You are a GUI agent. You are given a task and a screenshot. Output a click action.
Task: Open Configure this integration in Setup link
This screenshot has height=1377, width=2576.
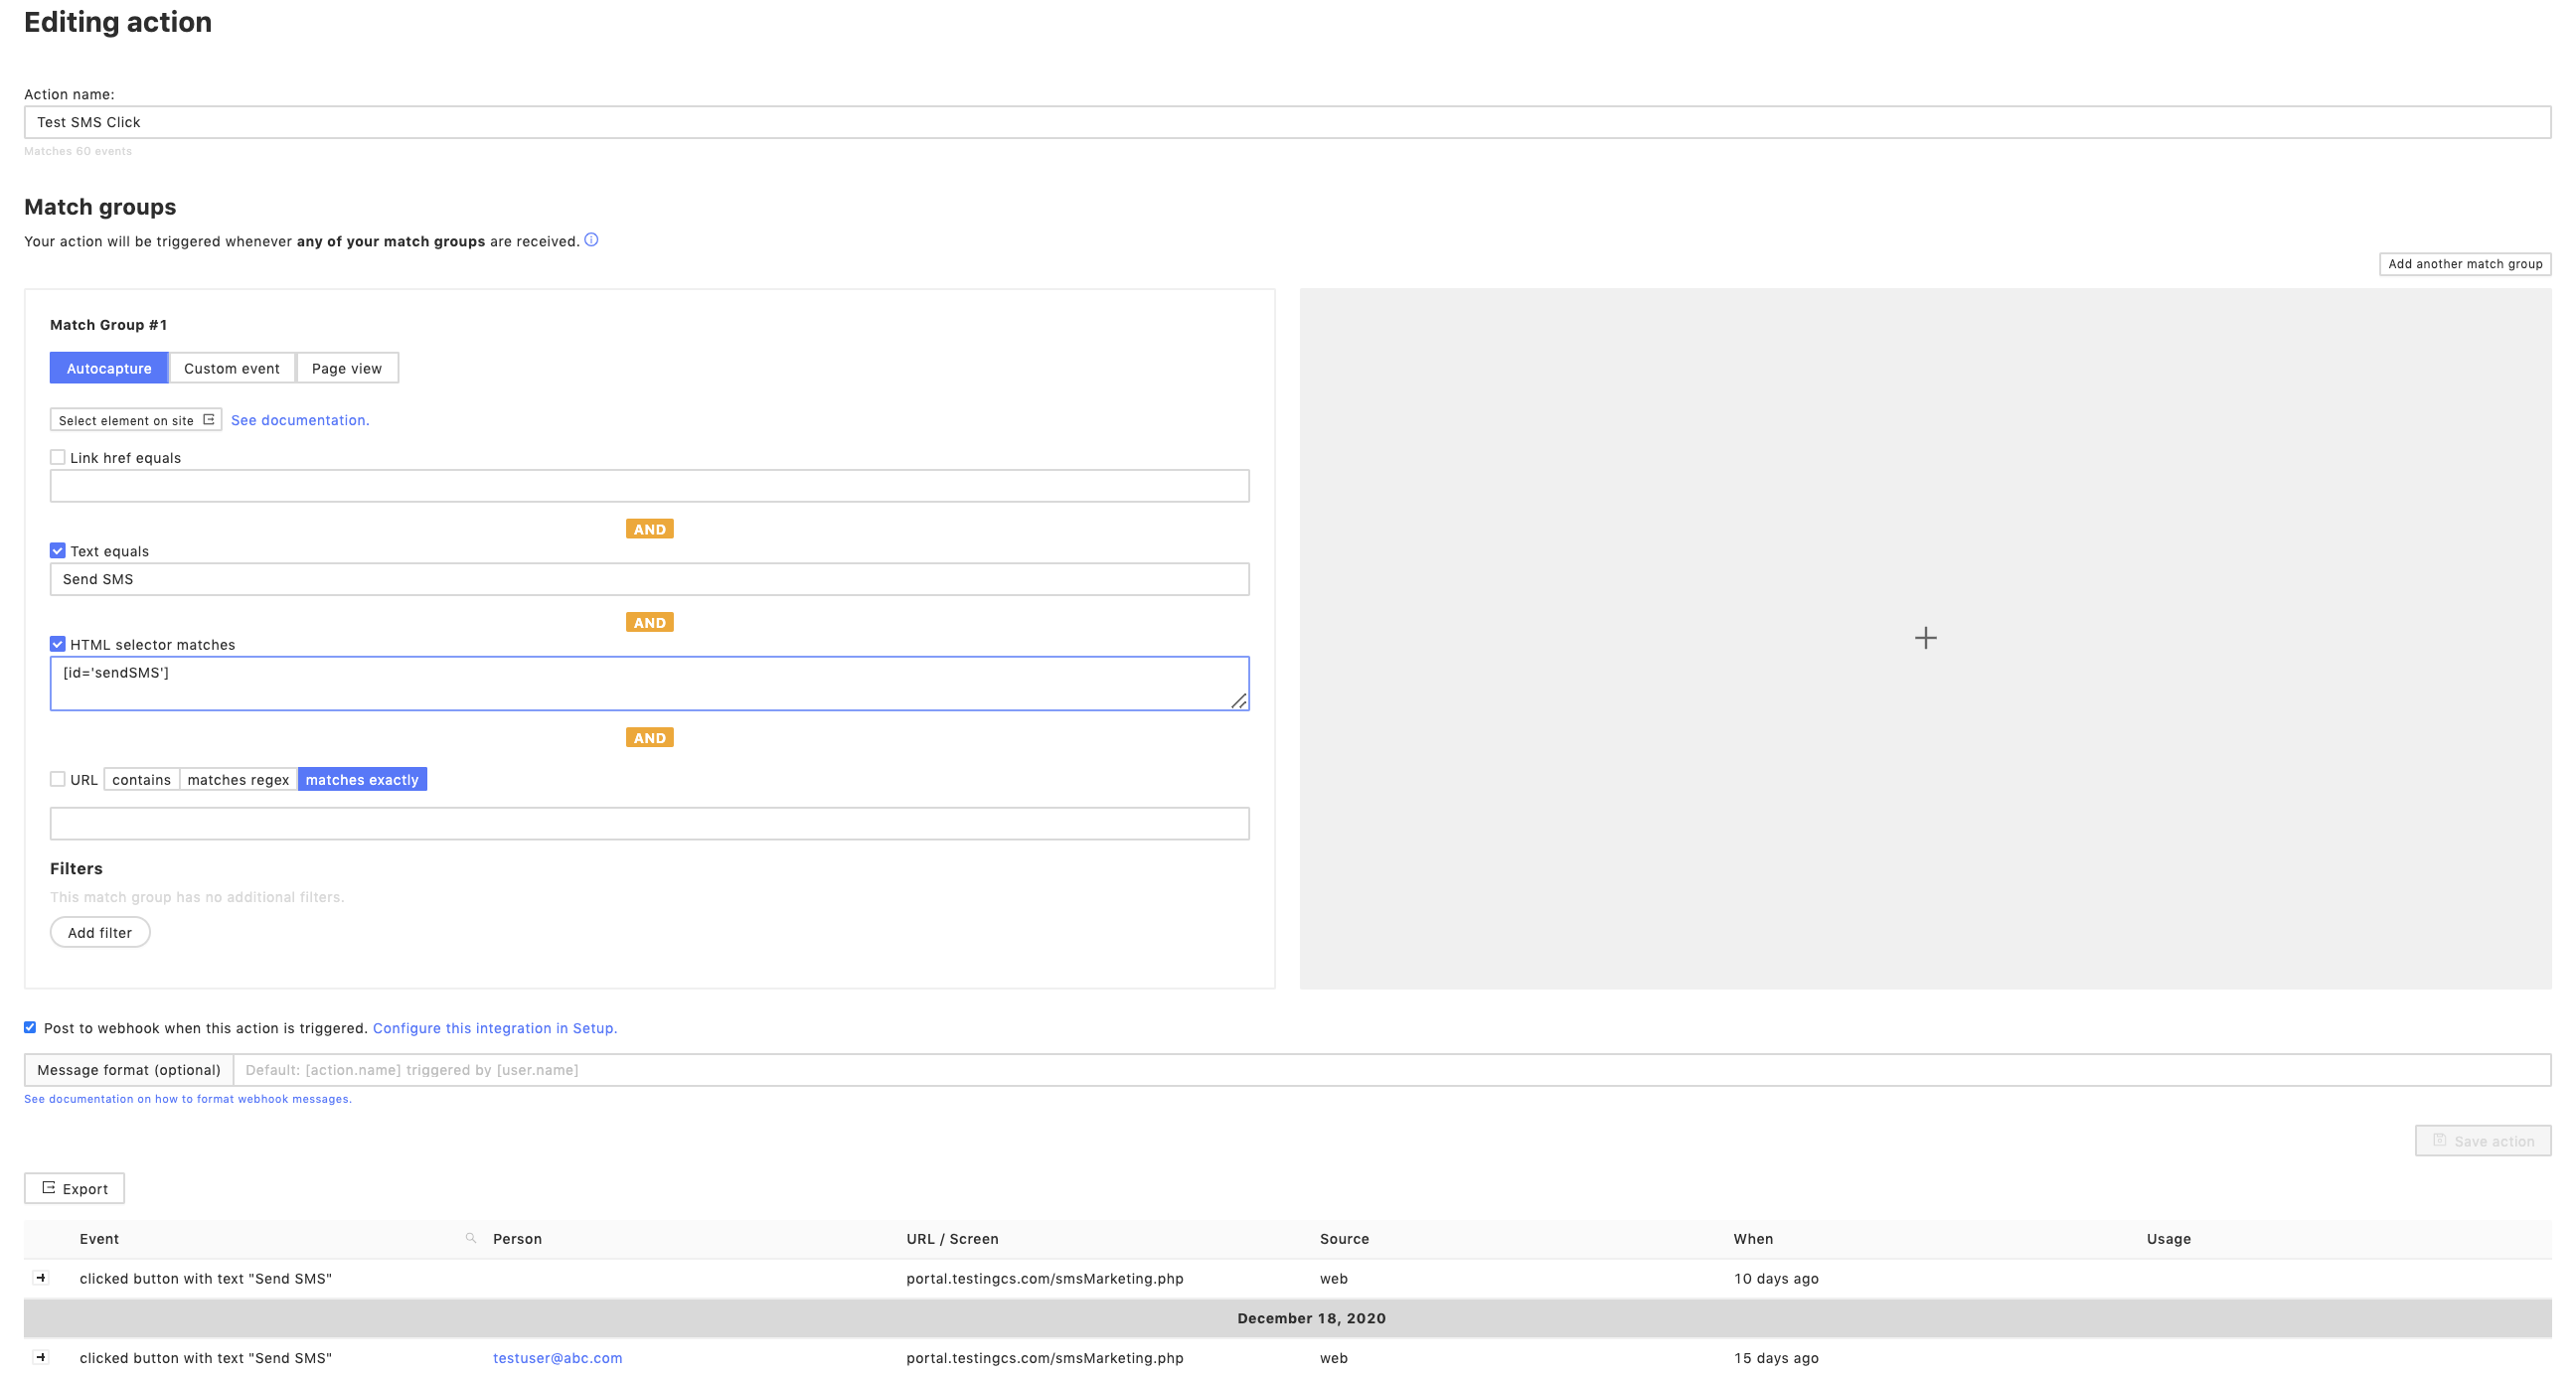tap(495, 1028)
